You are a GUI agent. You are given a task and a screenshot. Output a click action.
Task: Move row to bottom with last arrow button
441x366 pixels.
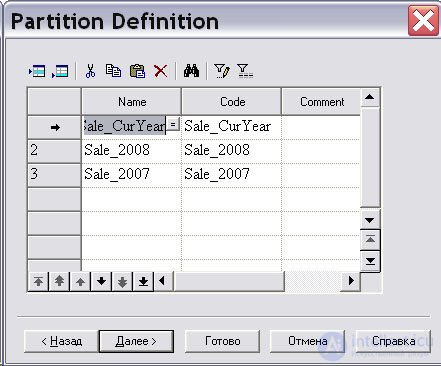143,282
